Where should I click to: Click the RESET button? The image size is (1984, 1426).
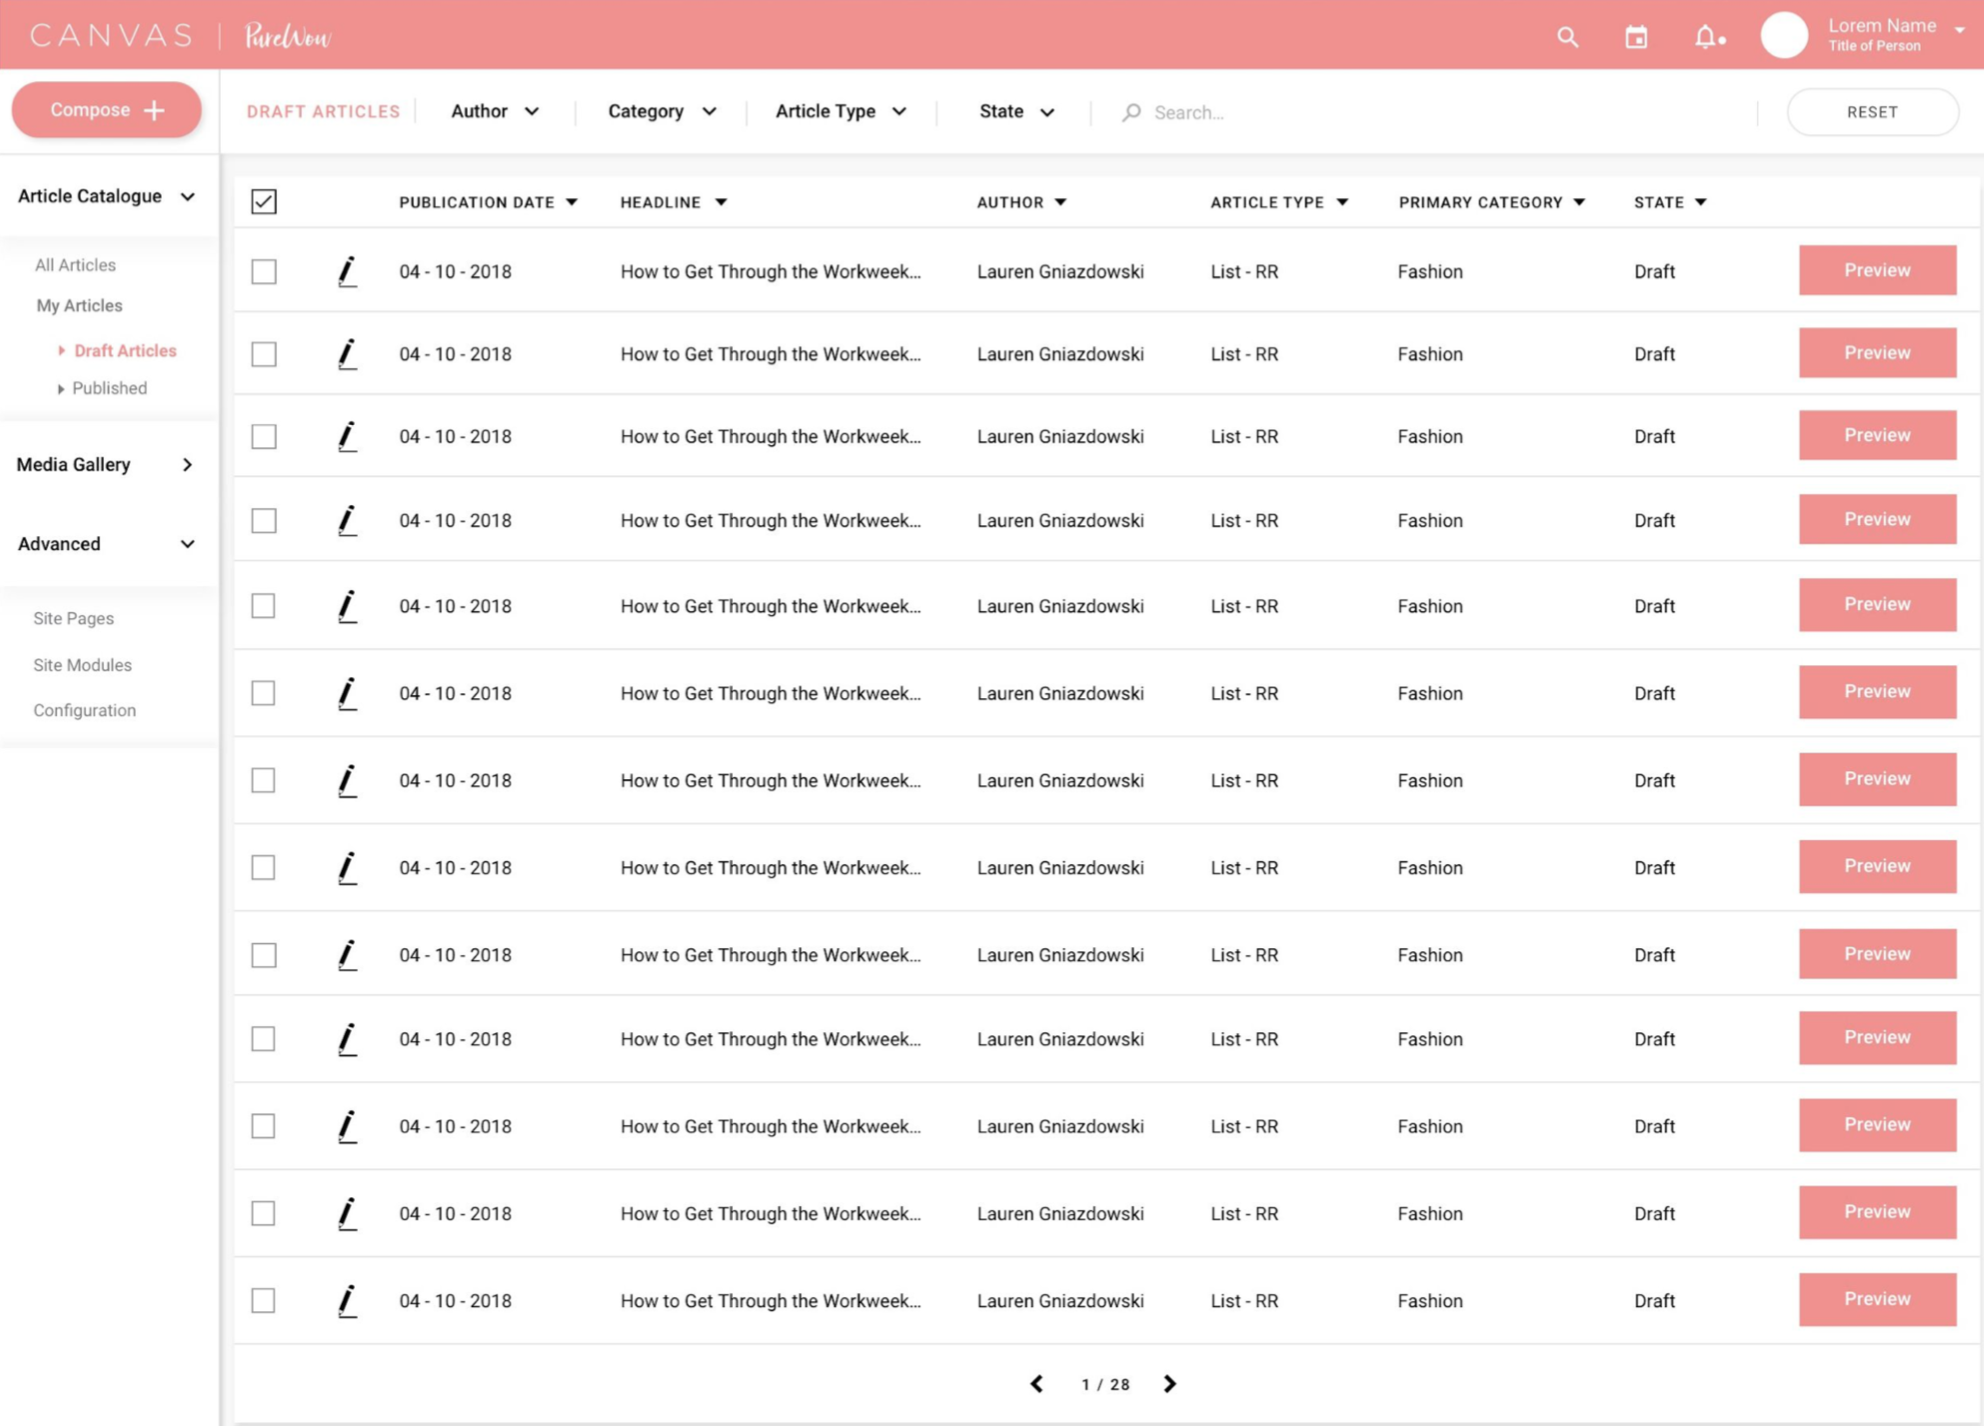point(1872,112)
